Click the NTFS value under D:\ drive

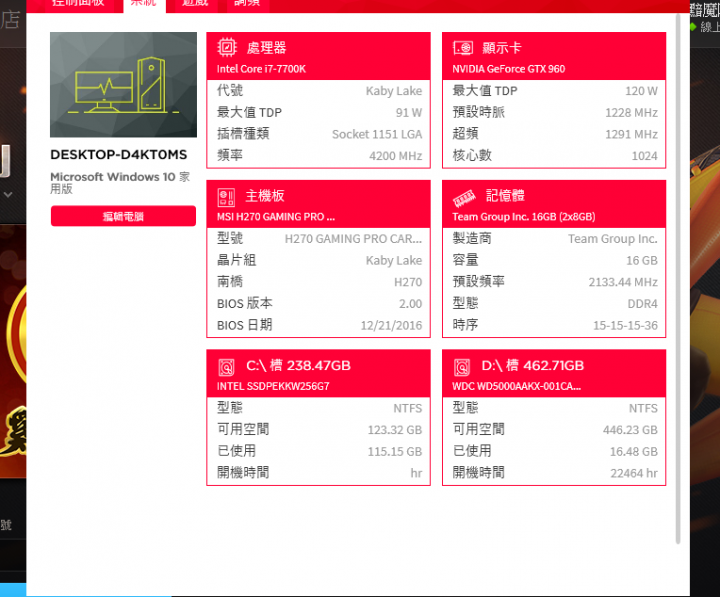click(643, 408)
